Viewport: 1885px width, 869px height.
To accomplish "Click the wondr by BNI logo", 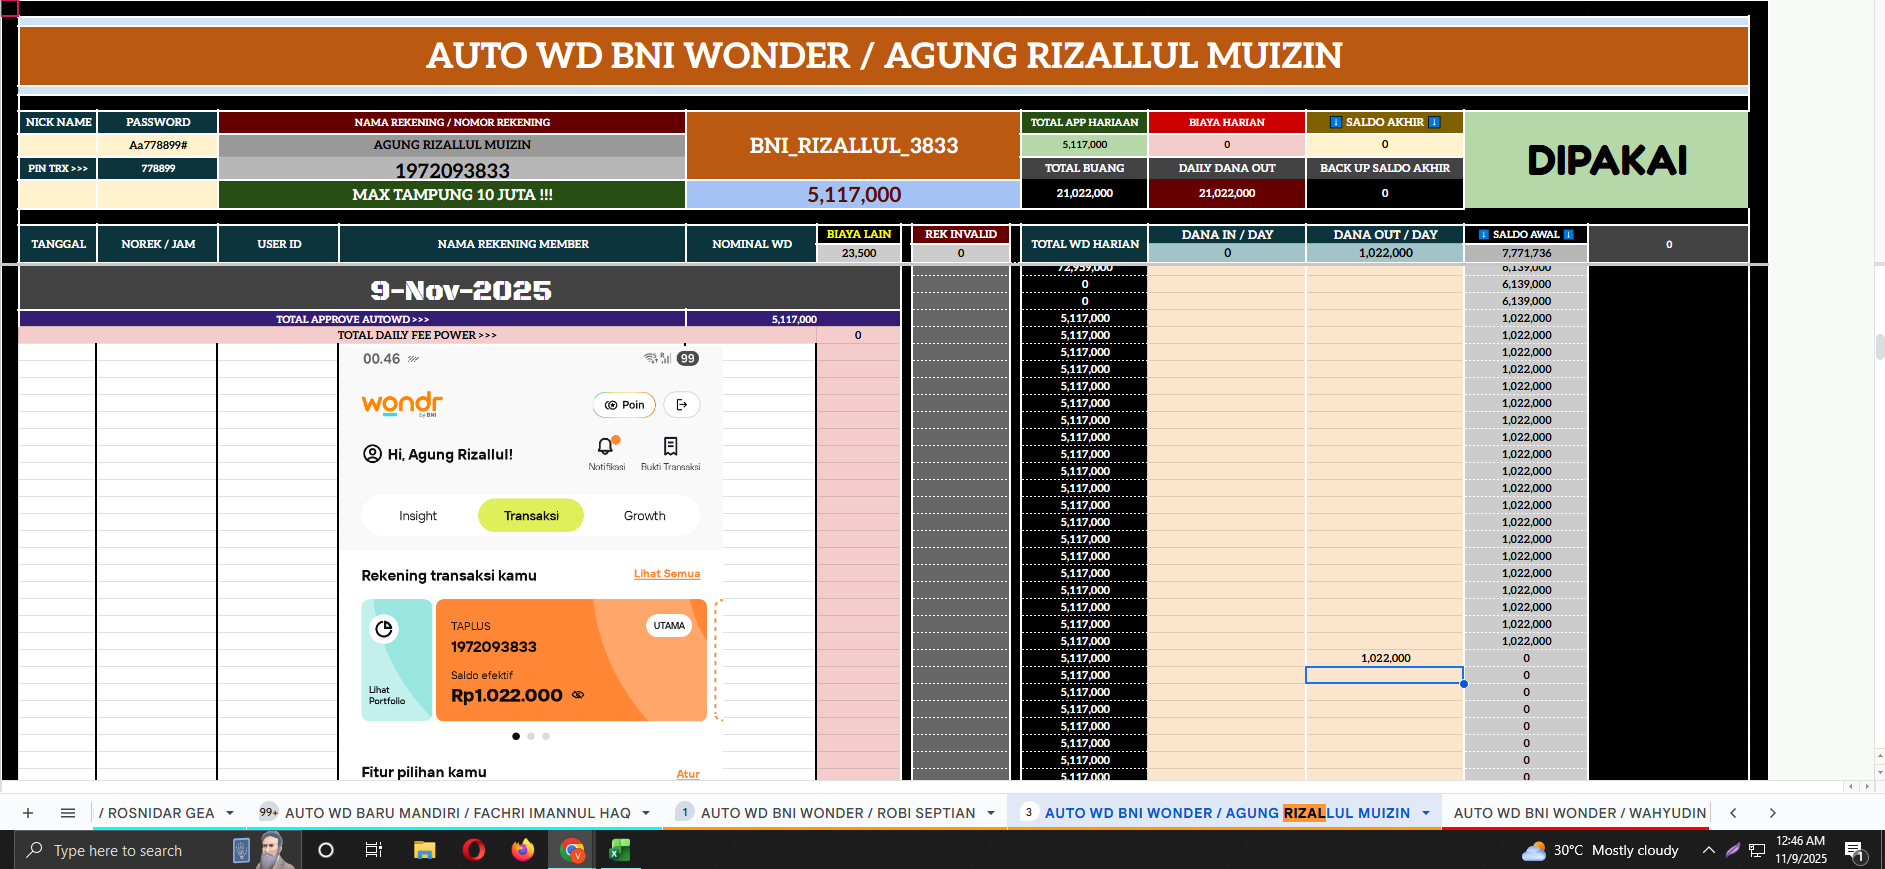I will tap(402, 404).
